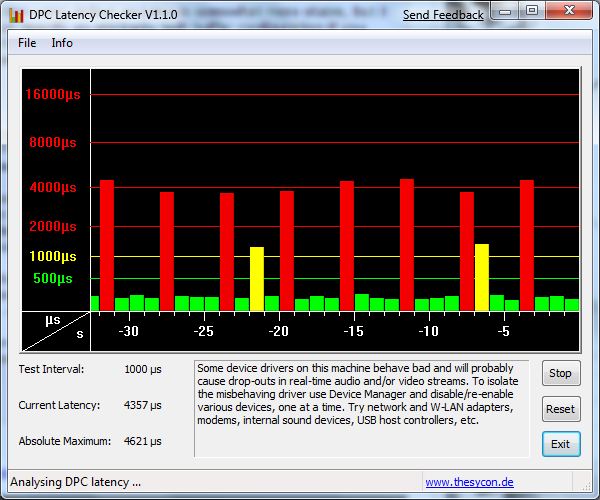Click the -30 time axis label

coord(128,331)
